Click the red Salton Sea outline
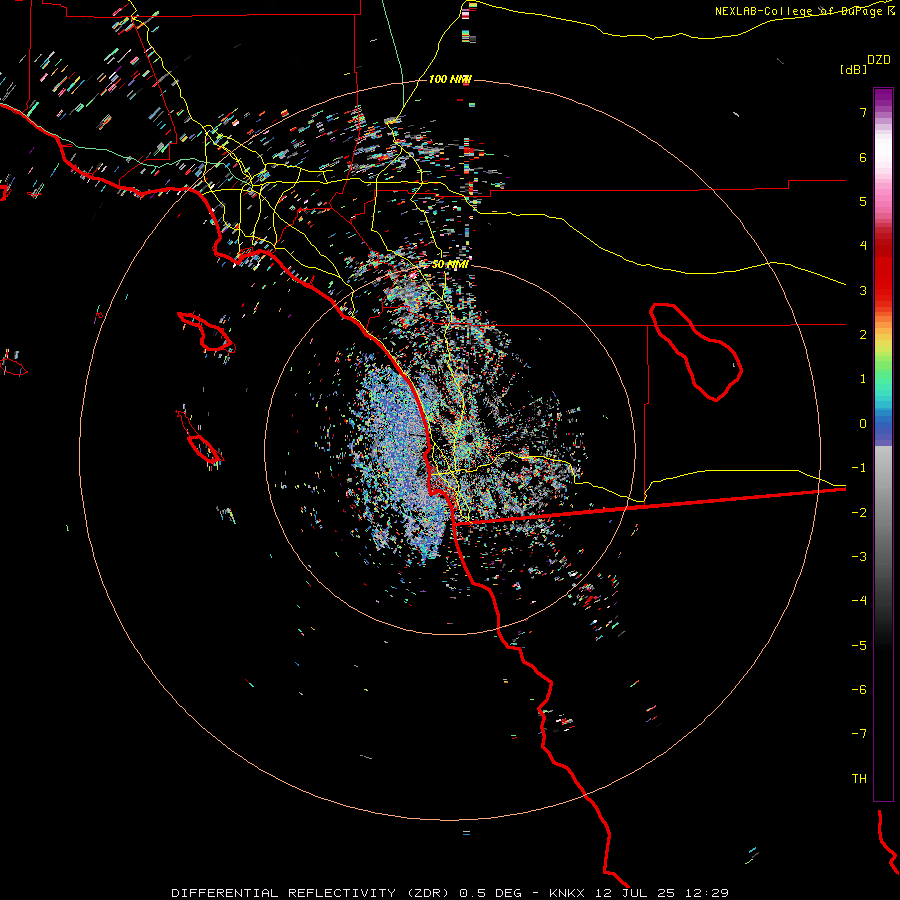This screenshot has width=900, height=900. coord(696,352)
